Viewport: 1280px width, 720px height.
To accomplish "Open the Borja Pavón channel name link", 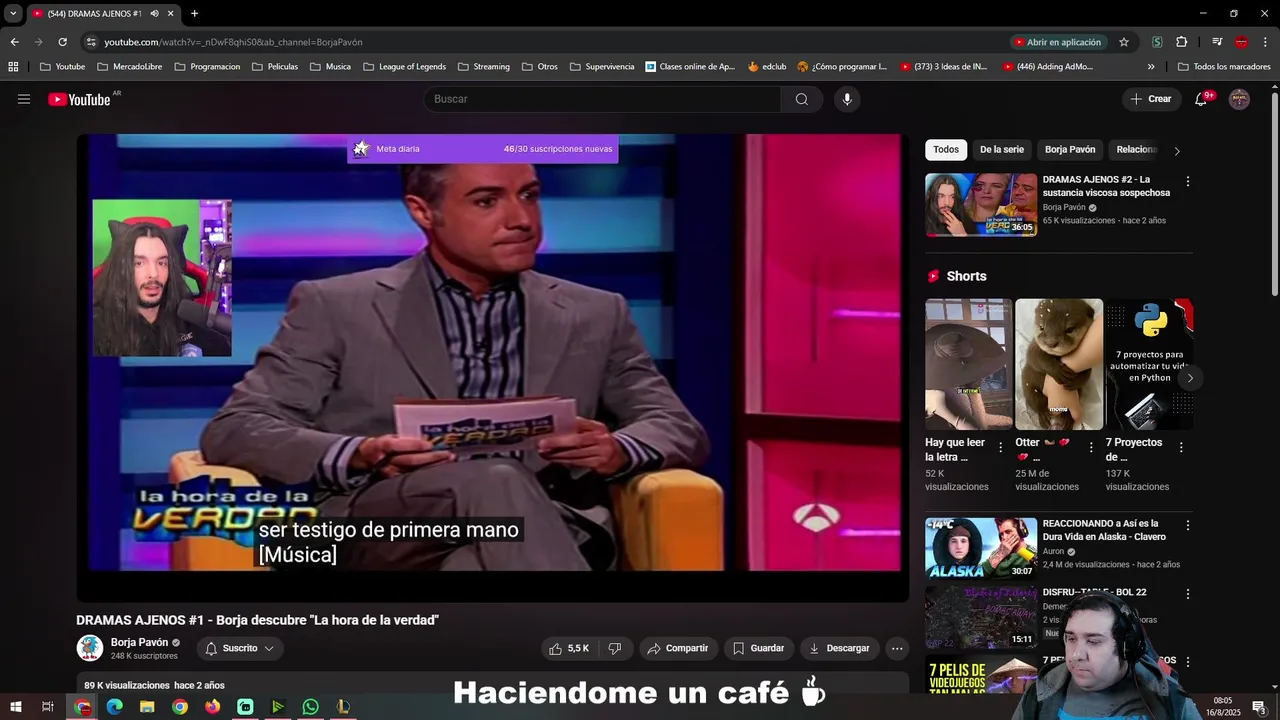I will click(139, 642).
